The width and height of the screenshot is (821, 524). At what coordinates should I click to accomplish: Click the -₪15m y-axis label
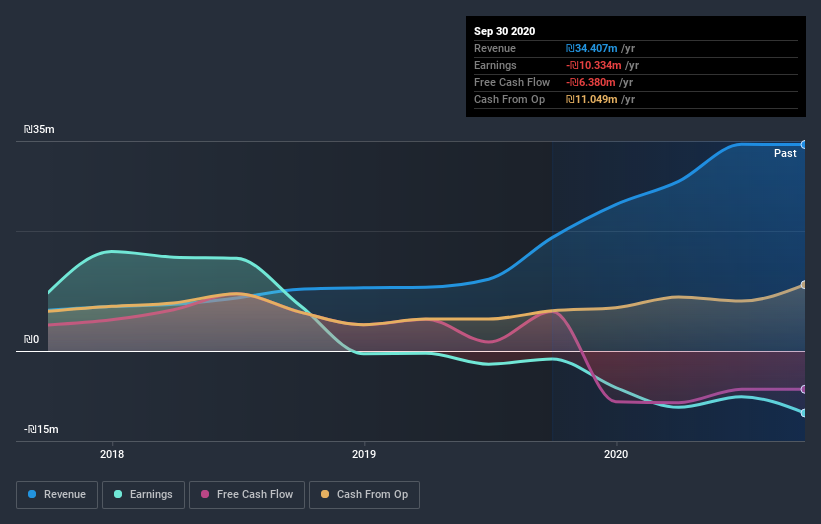click(41, 429)
